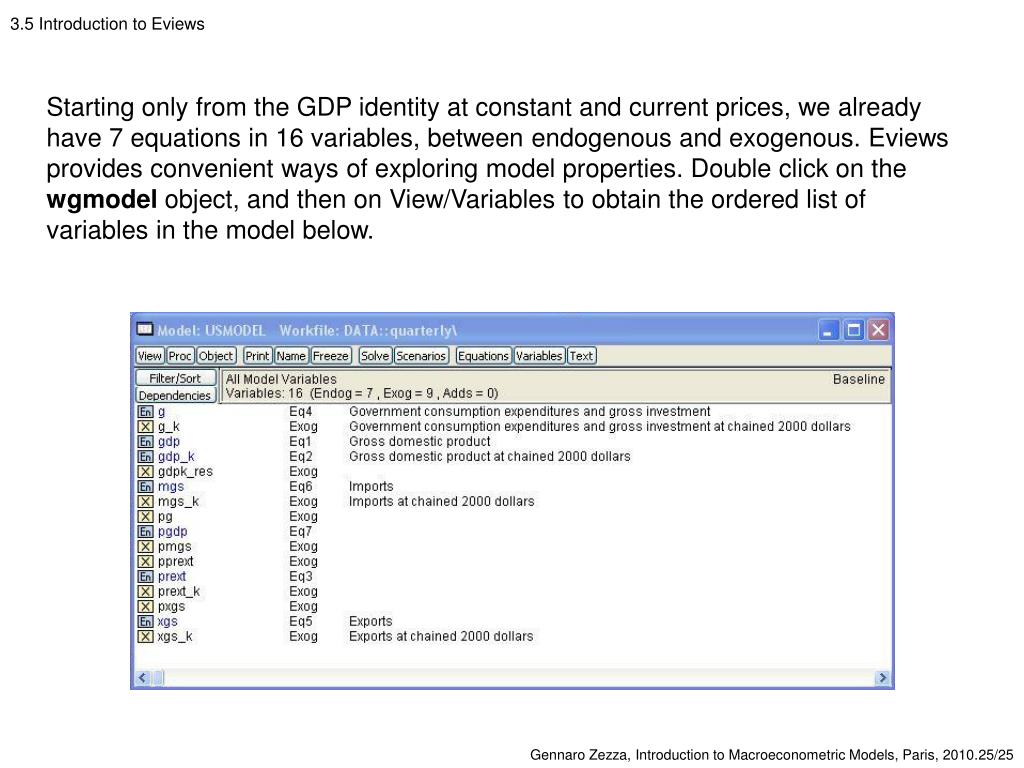Click the En icon beside prext

click(145, 577)
